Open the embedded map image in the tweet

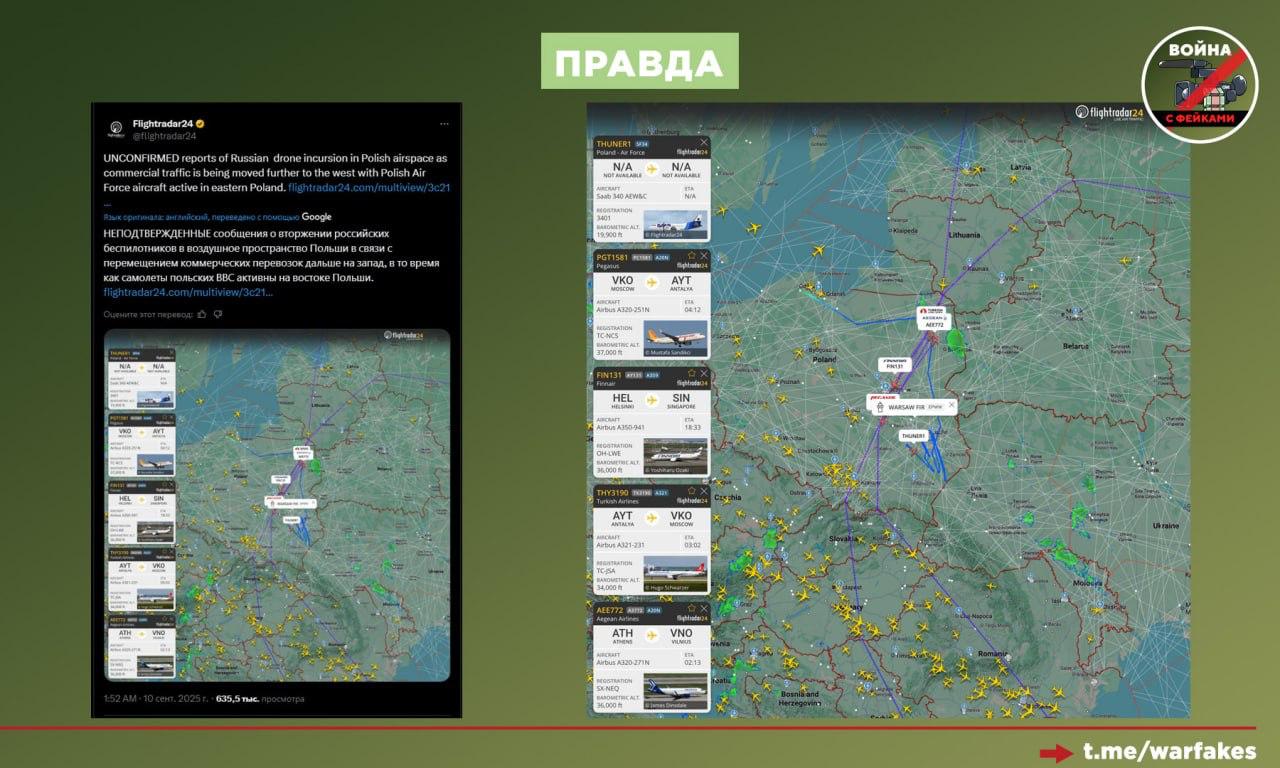[277, 505]
